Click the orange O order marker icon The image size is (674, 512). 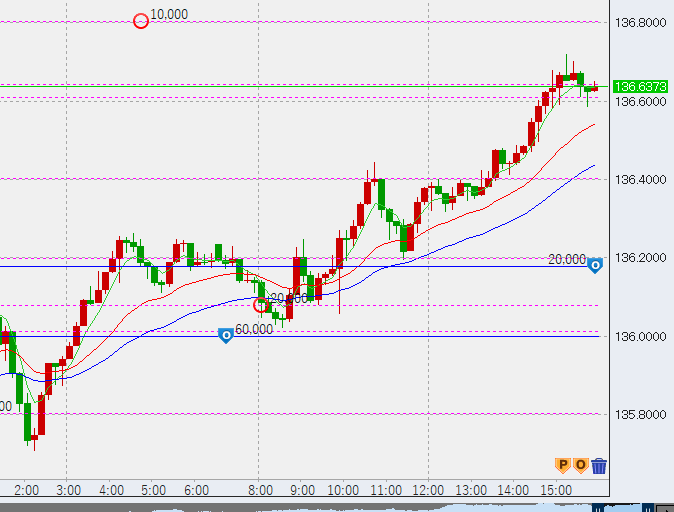point(579,465)
